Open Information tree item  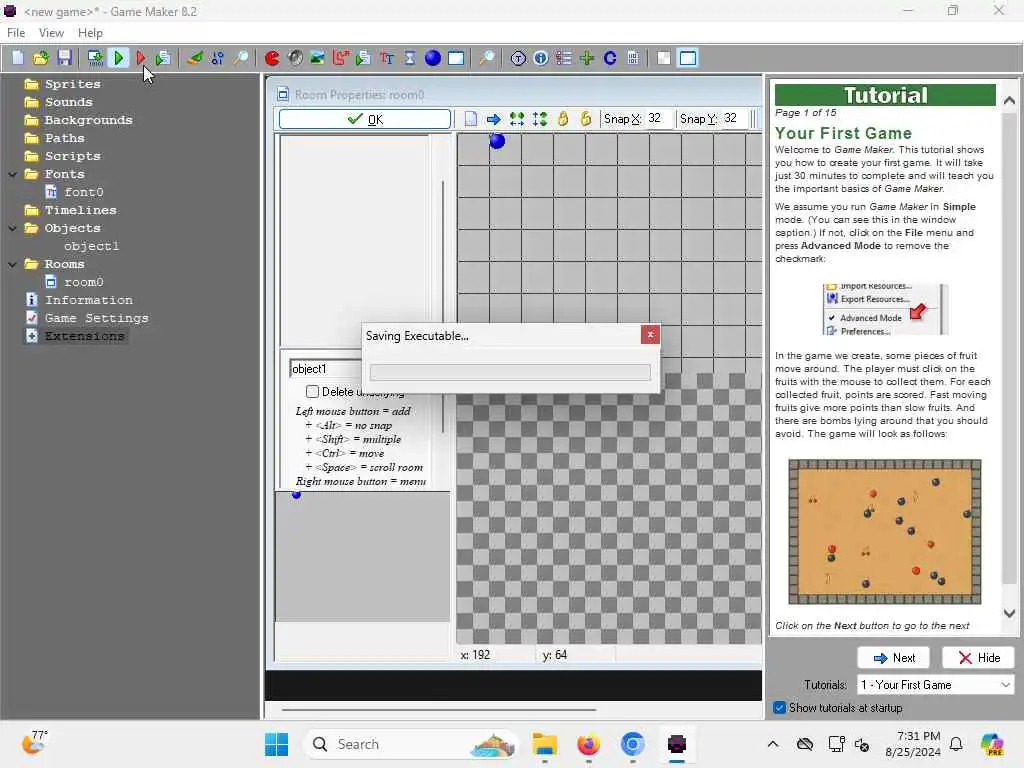[88, 300]
